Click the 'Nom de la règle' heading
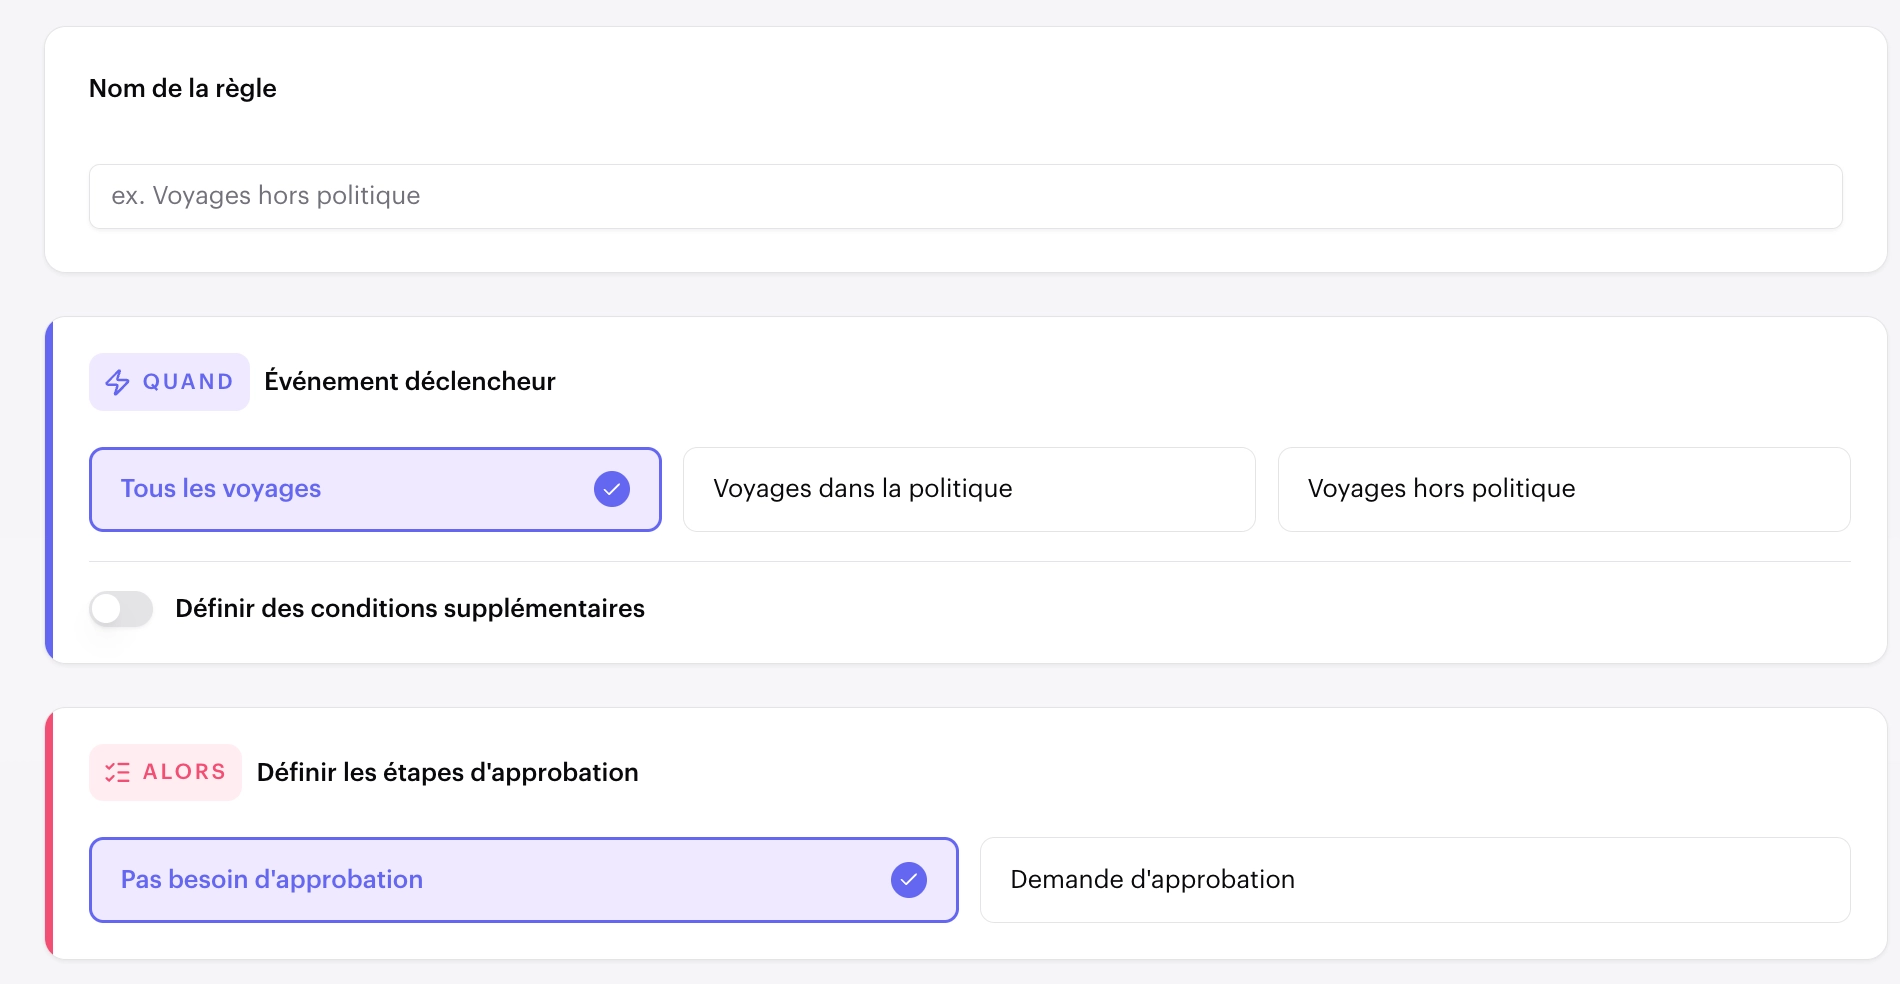Image resolution: width=1900 pixels, height=984 pixels. pos(183,88)
